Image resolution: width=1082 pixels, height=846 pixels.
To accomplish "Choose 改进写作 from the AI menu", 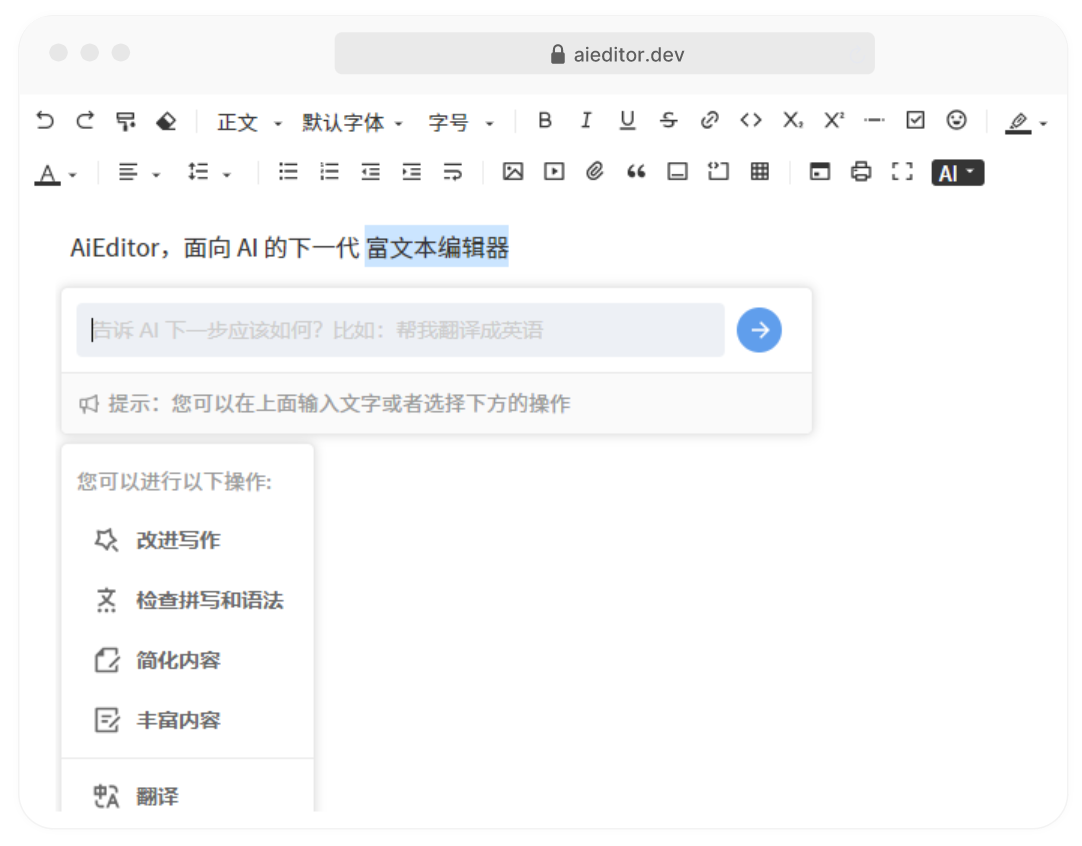I will point(178,540).
